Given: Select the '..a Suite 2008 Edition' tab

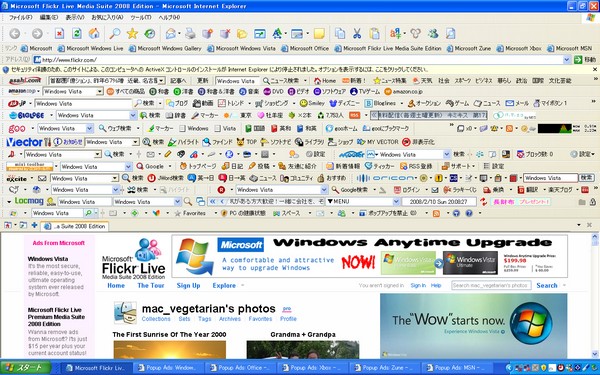Looking at the screenshot, I should pyautogui.click(x=75, y=226).
